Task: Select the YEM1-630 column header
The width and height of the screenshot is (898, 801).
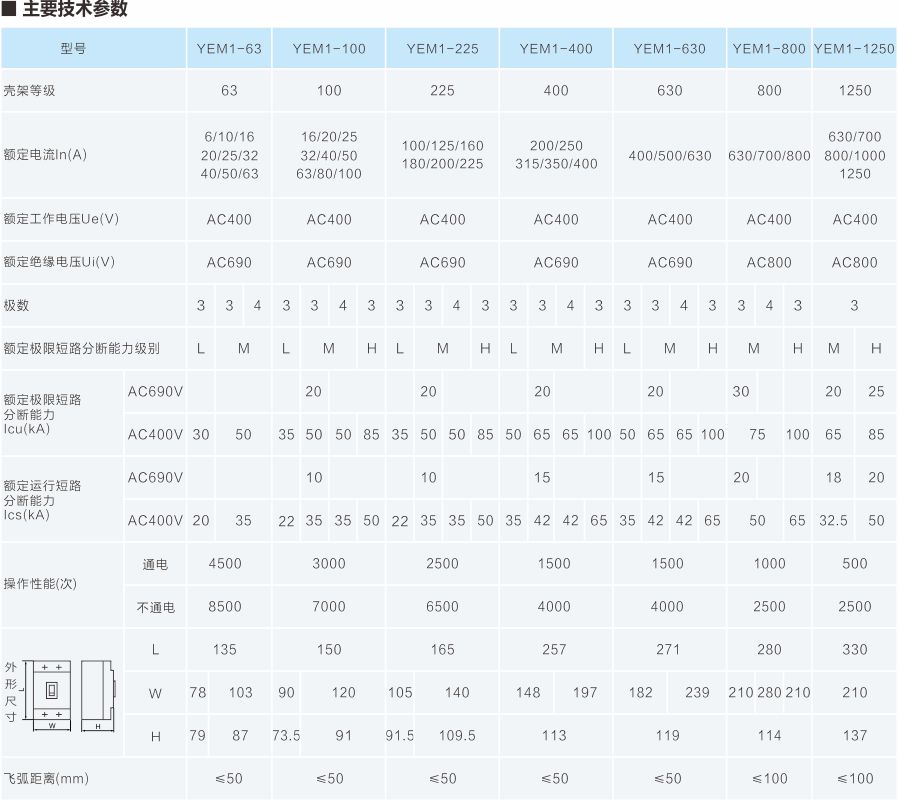Action: click(x=669, y=48)
